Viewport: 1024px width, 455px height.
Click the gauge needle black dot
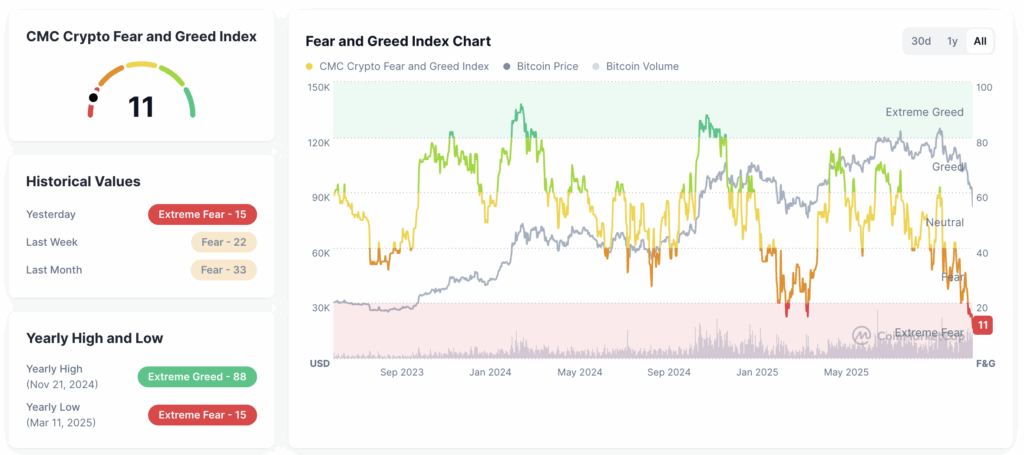click(x=94, y=98)
